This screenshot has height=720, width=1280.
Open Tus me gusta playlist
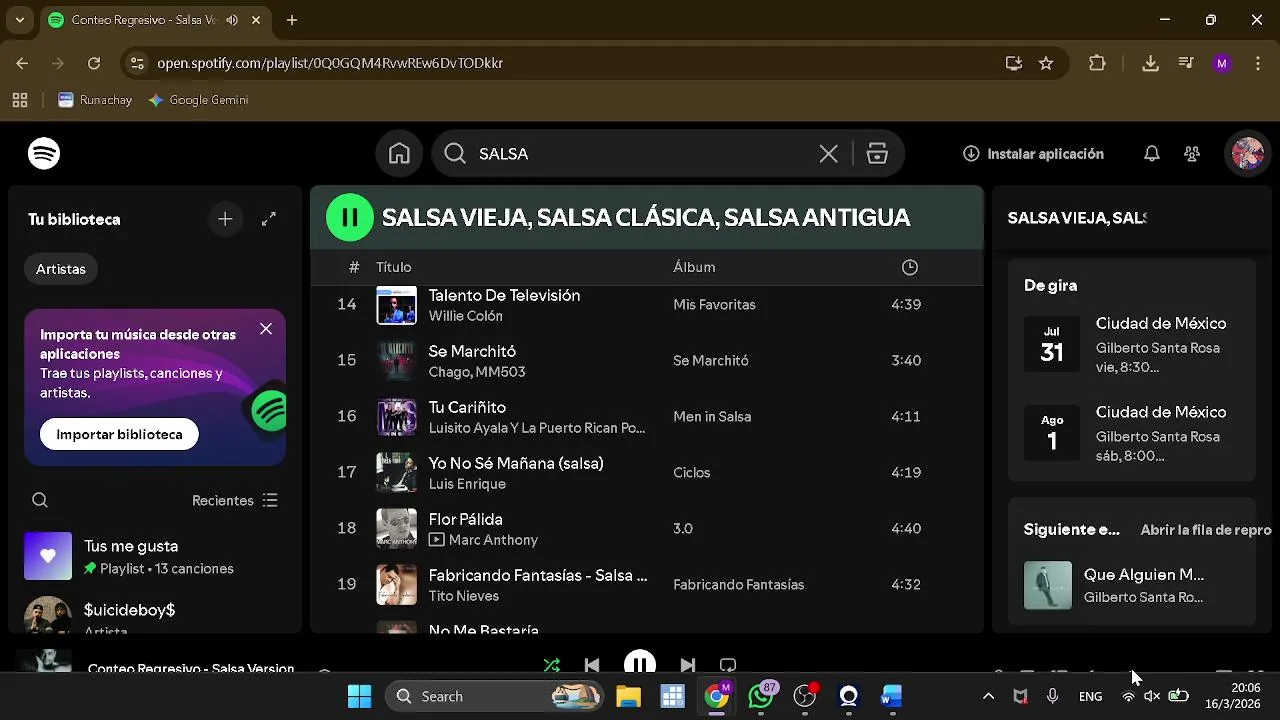coord(156,556)
